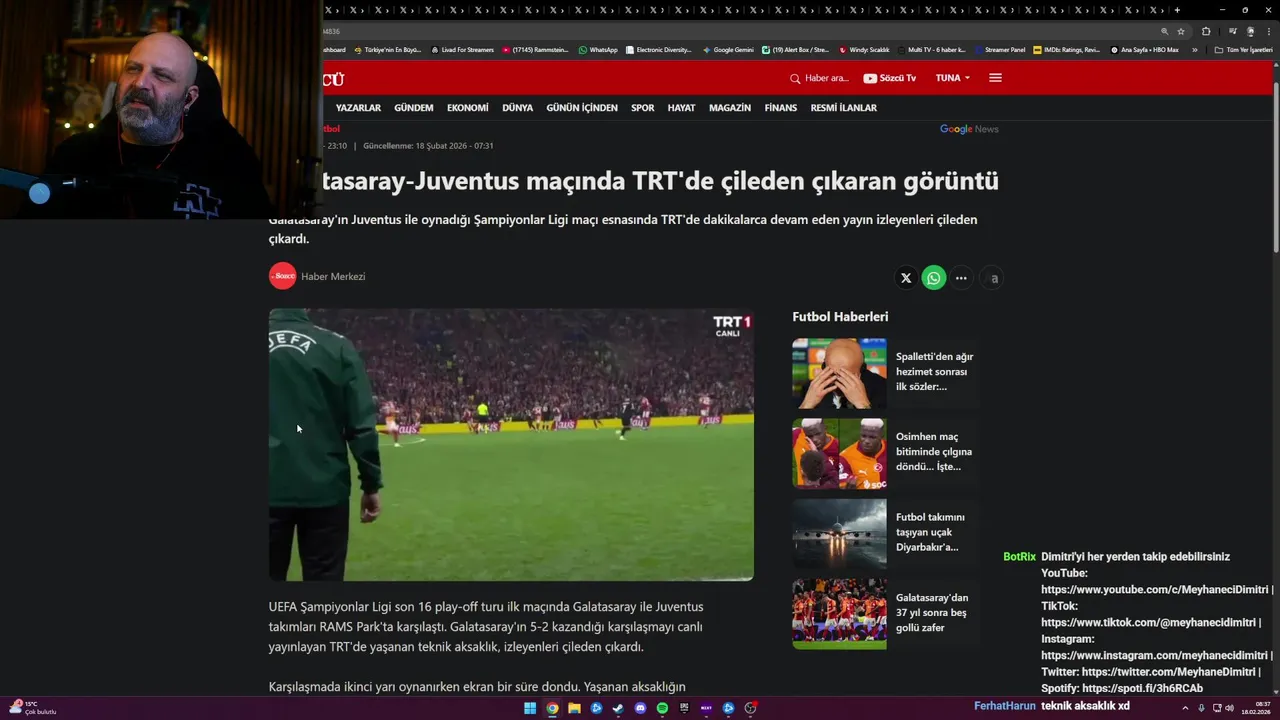Show hidden system tray icons chevron
The height and width of the screenshot is (720, 1280).
coord(1186,708)
